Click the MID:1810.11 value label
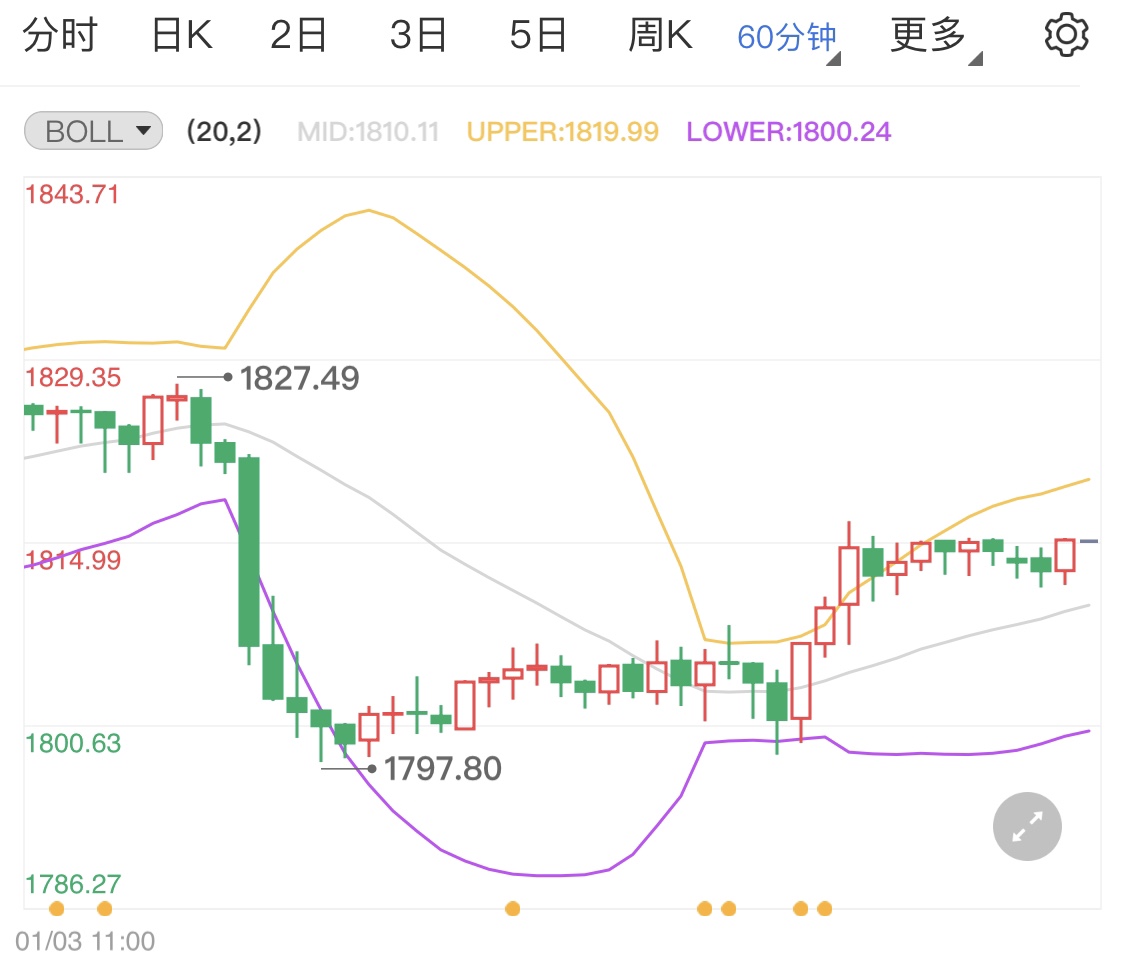1125x972 pixels. point(368,132)
